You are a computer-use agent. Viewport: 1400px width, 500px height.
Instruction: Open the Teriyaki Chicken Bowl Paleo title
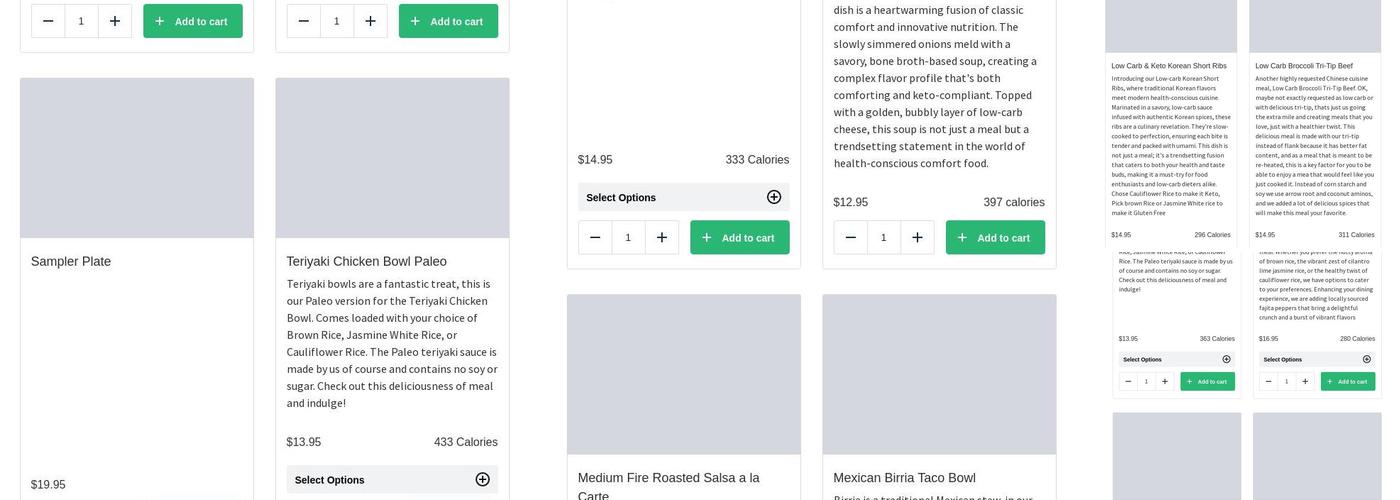pyautogui.click(x=366, y=262)
